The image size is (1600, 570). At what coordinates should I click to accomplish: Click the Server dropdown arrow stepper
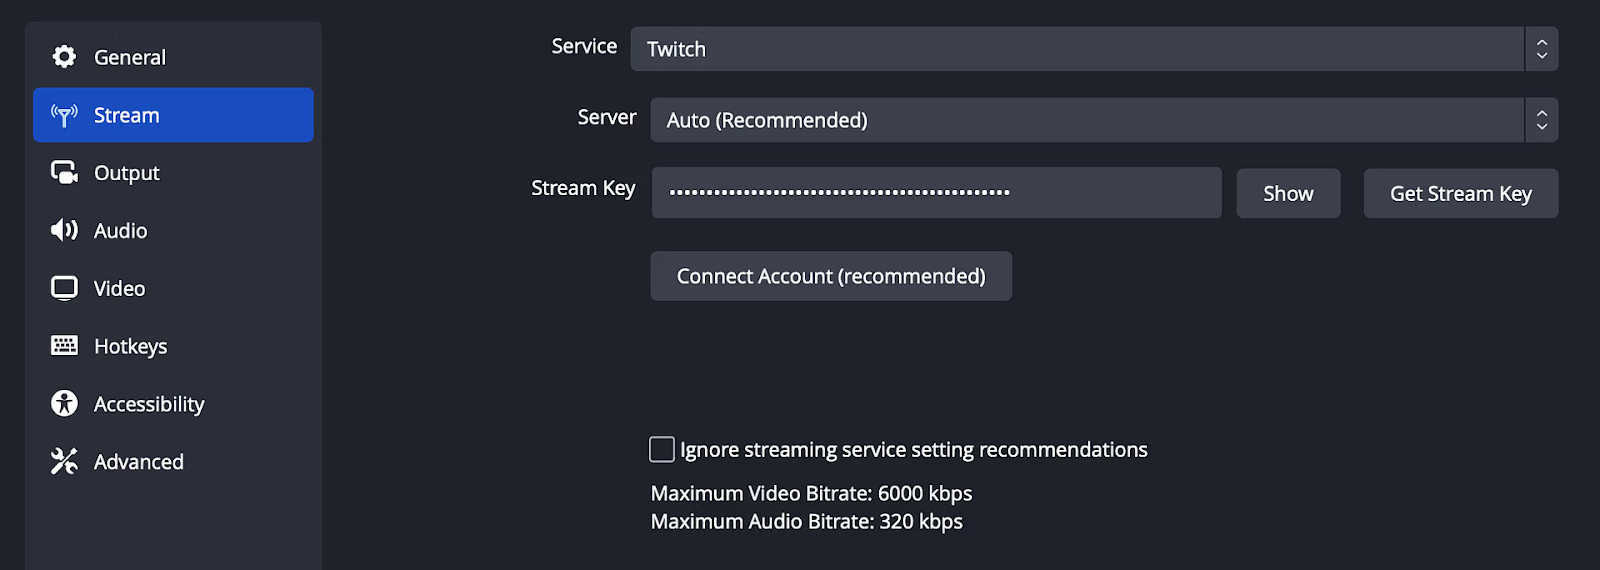[x=1542, y=120]
